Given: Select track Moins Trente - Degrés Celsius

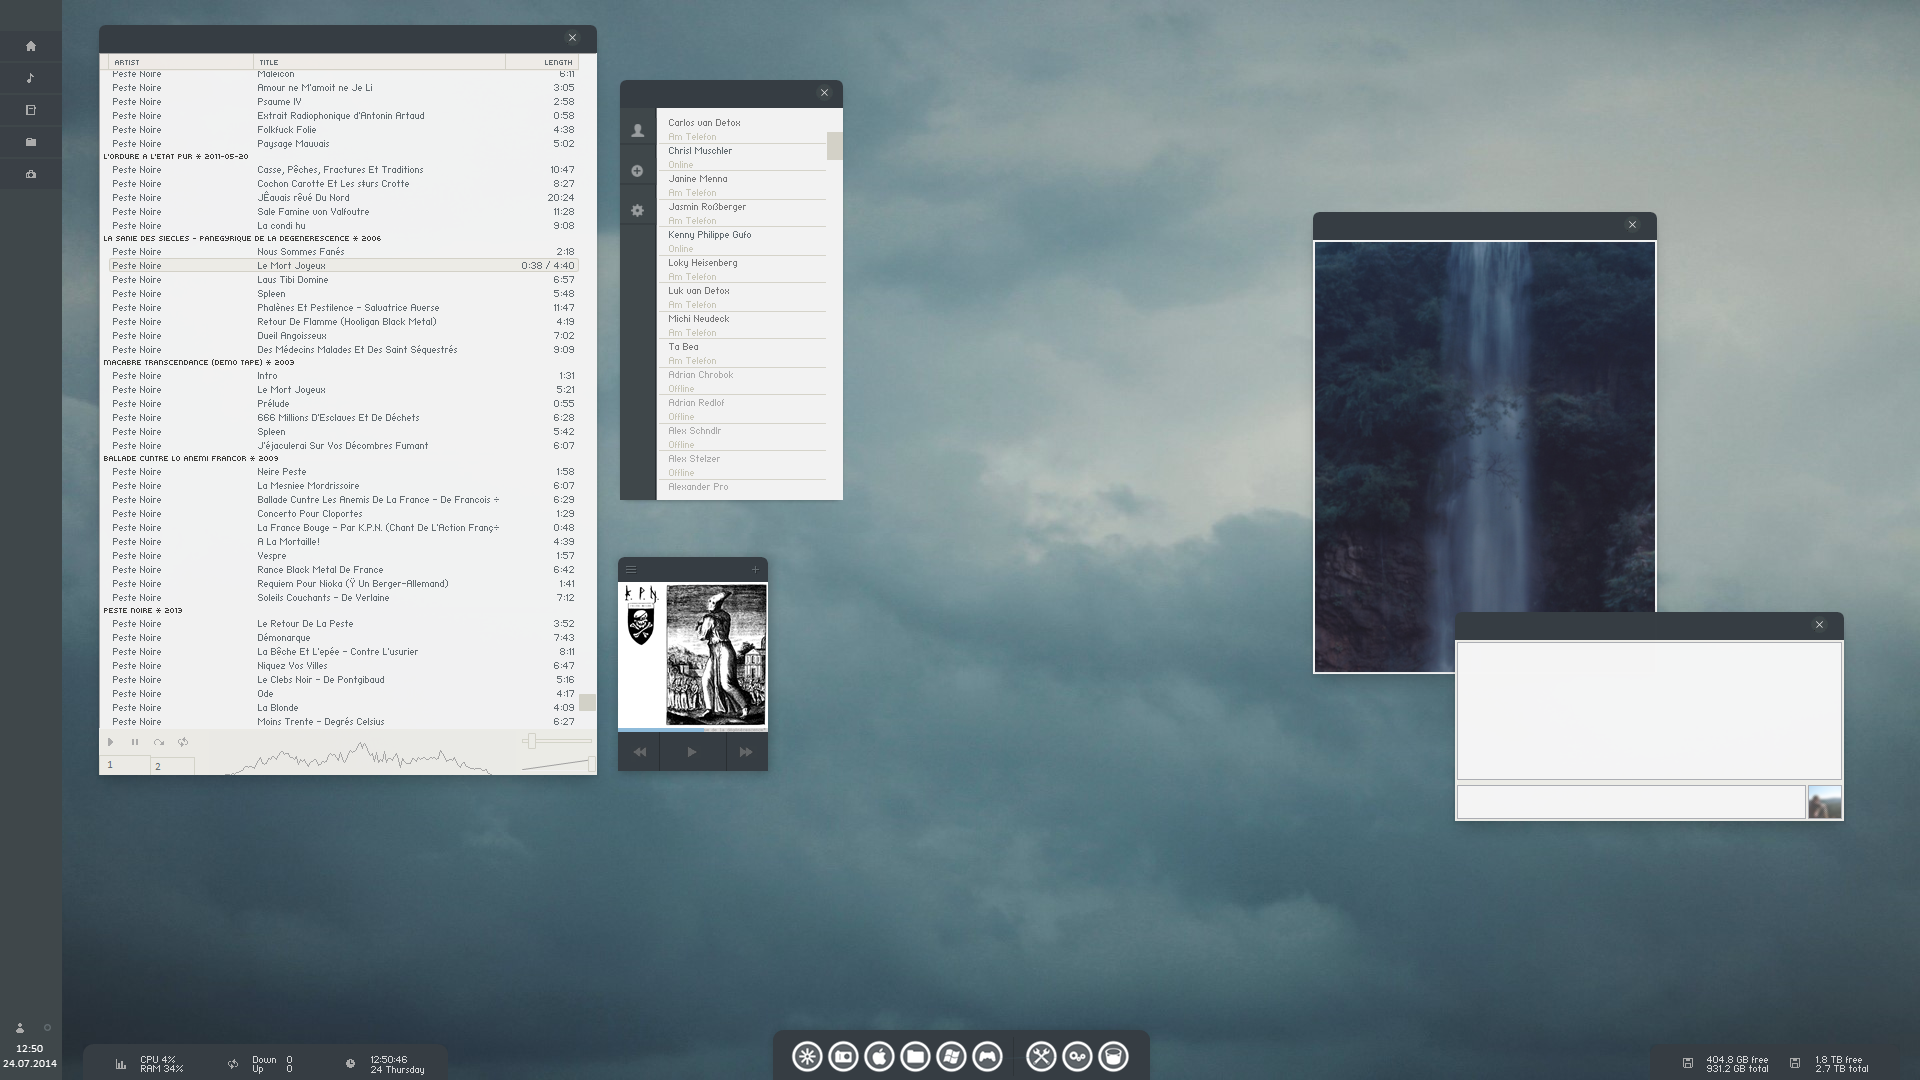Looking at the screenshot, I should pyautogui.click(x=343, y=722).
